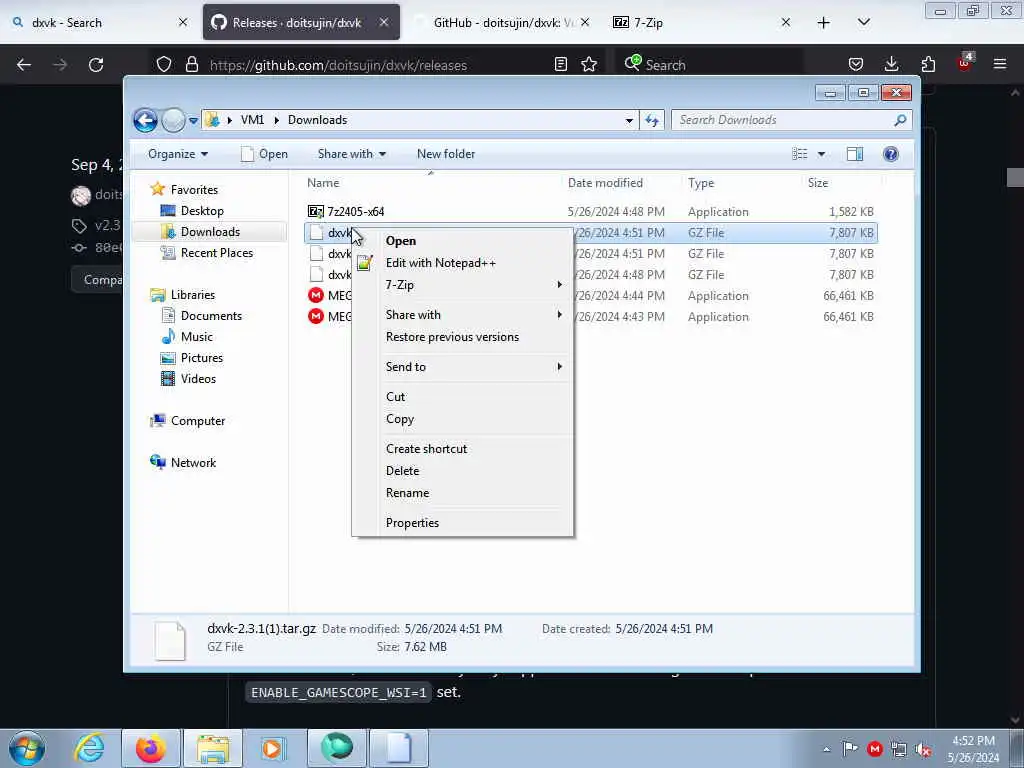This screenshot has height=768, width=1024.
Task: Choose Restore previous versions
Action: [x=462, y=337]
